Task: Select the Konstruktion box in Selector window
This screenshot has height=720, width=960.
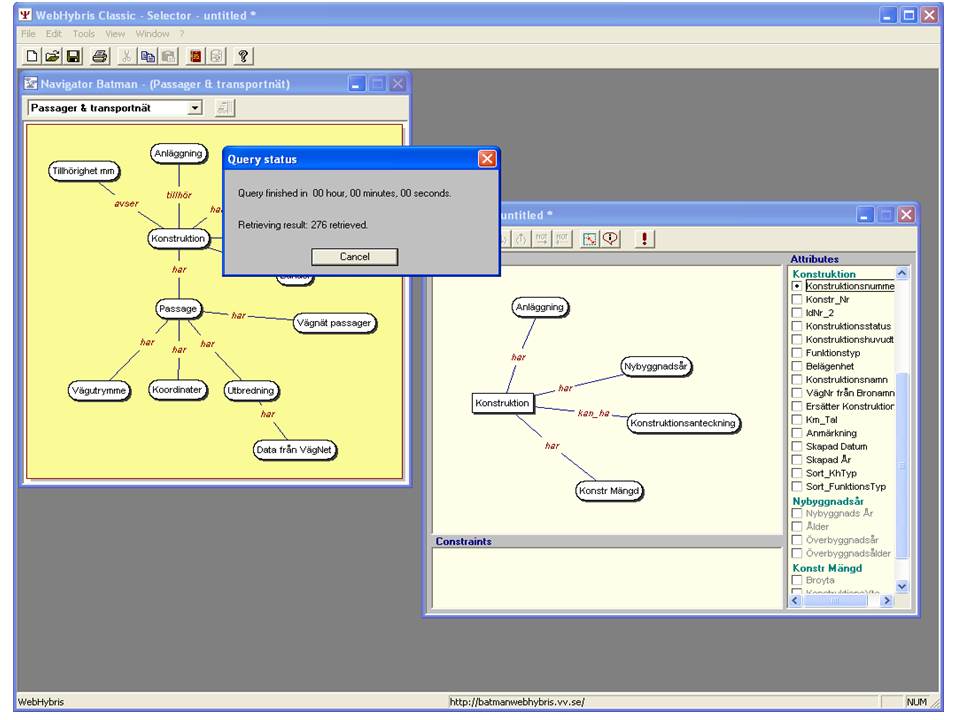Action: click(502, 403)
